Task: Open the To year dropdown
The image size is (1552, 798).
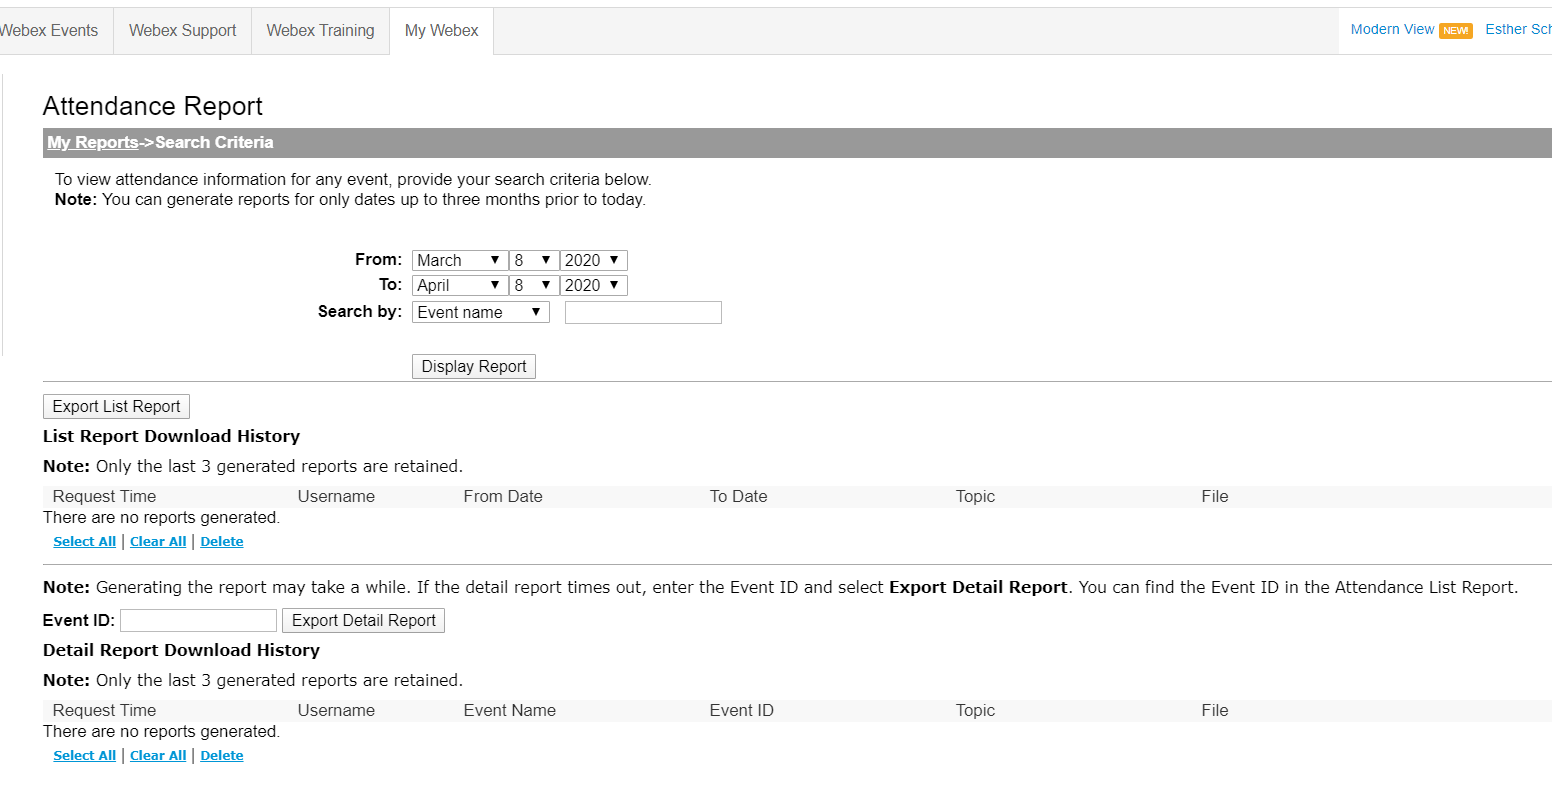Action: pyautogui.click(x=594, y=285)
